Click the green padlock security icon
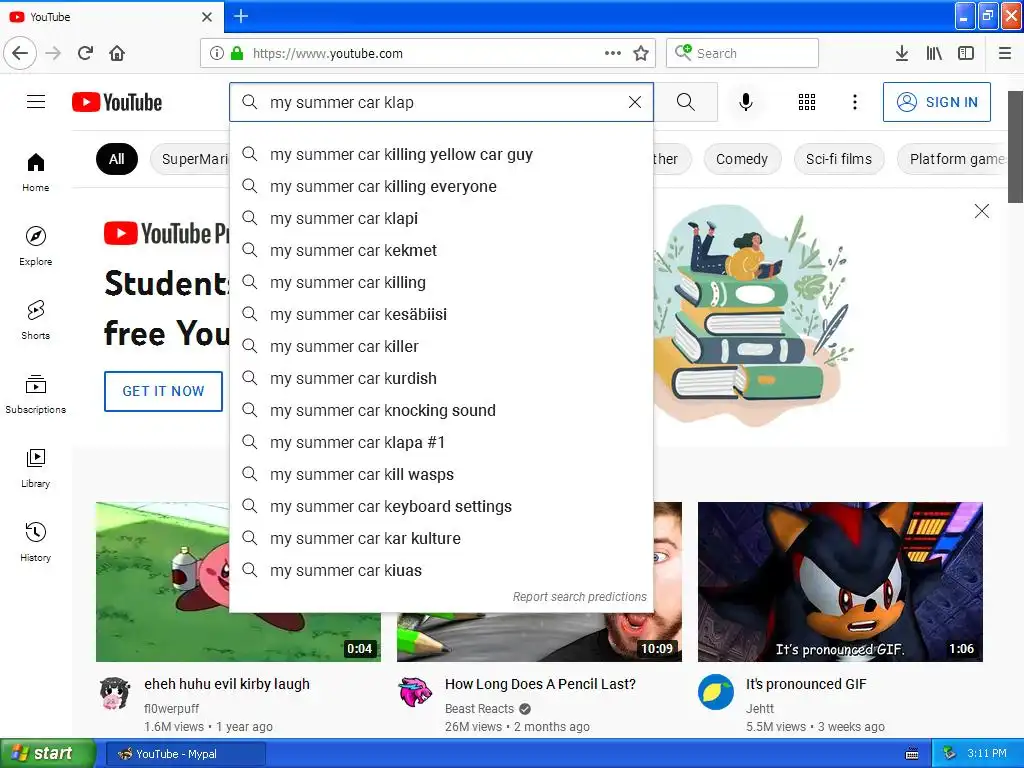The height and width of the screenshot is (768, 1024). [x=237, y=53]
